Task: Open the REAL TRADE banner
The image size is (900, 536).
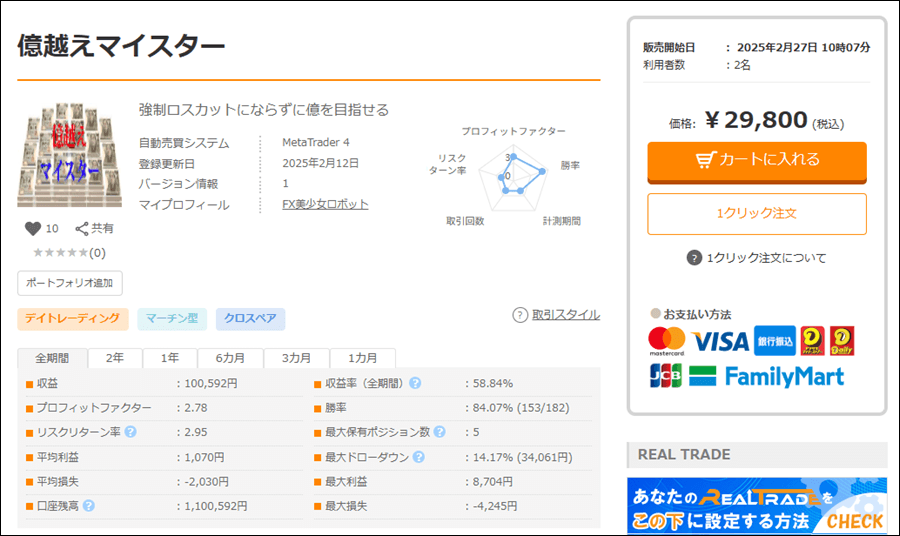Action: pyautogui.click(x=756, y=506)
